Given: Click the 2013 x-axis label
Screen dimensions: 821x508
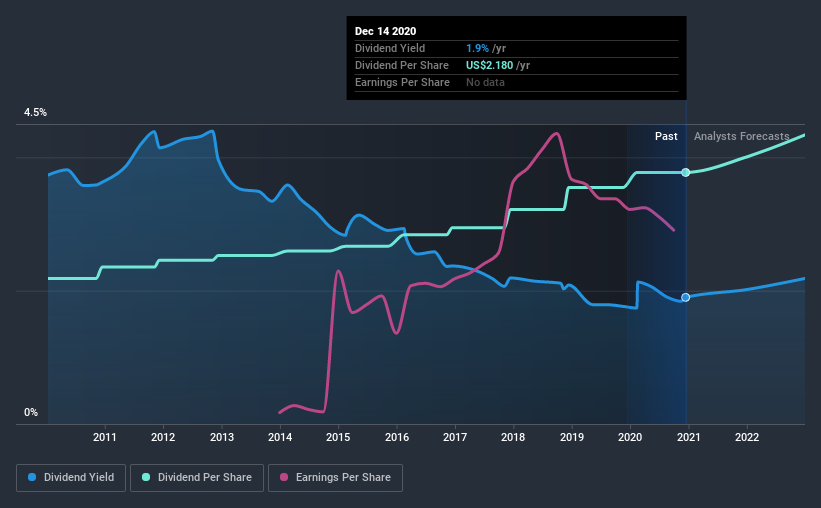Looking at the screenshot, I should tap(222, 437).
